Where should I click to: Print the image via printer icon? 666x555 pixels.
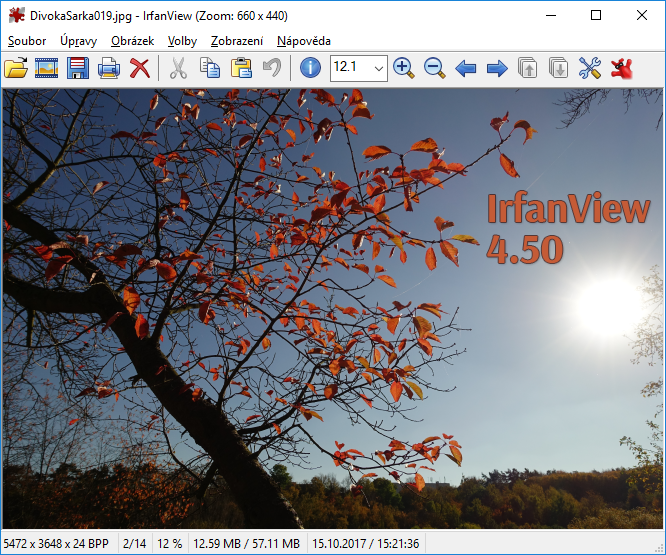(109, 68)
